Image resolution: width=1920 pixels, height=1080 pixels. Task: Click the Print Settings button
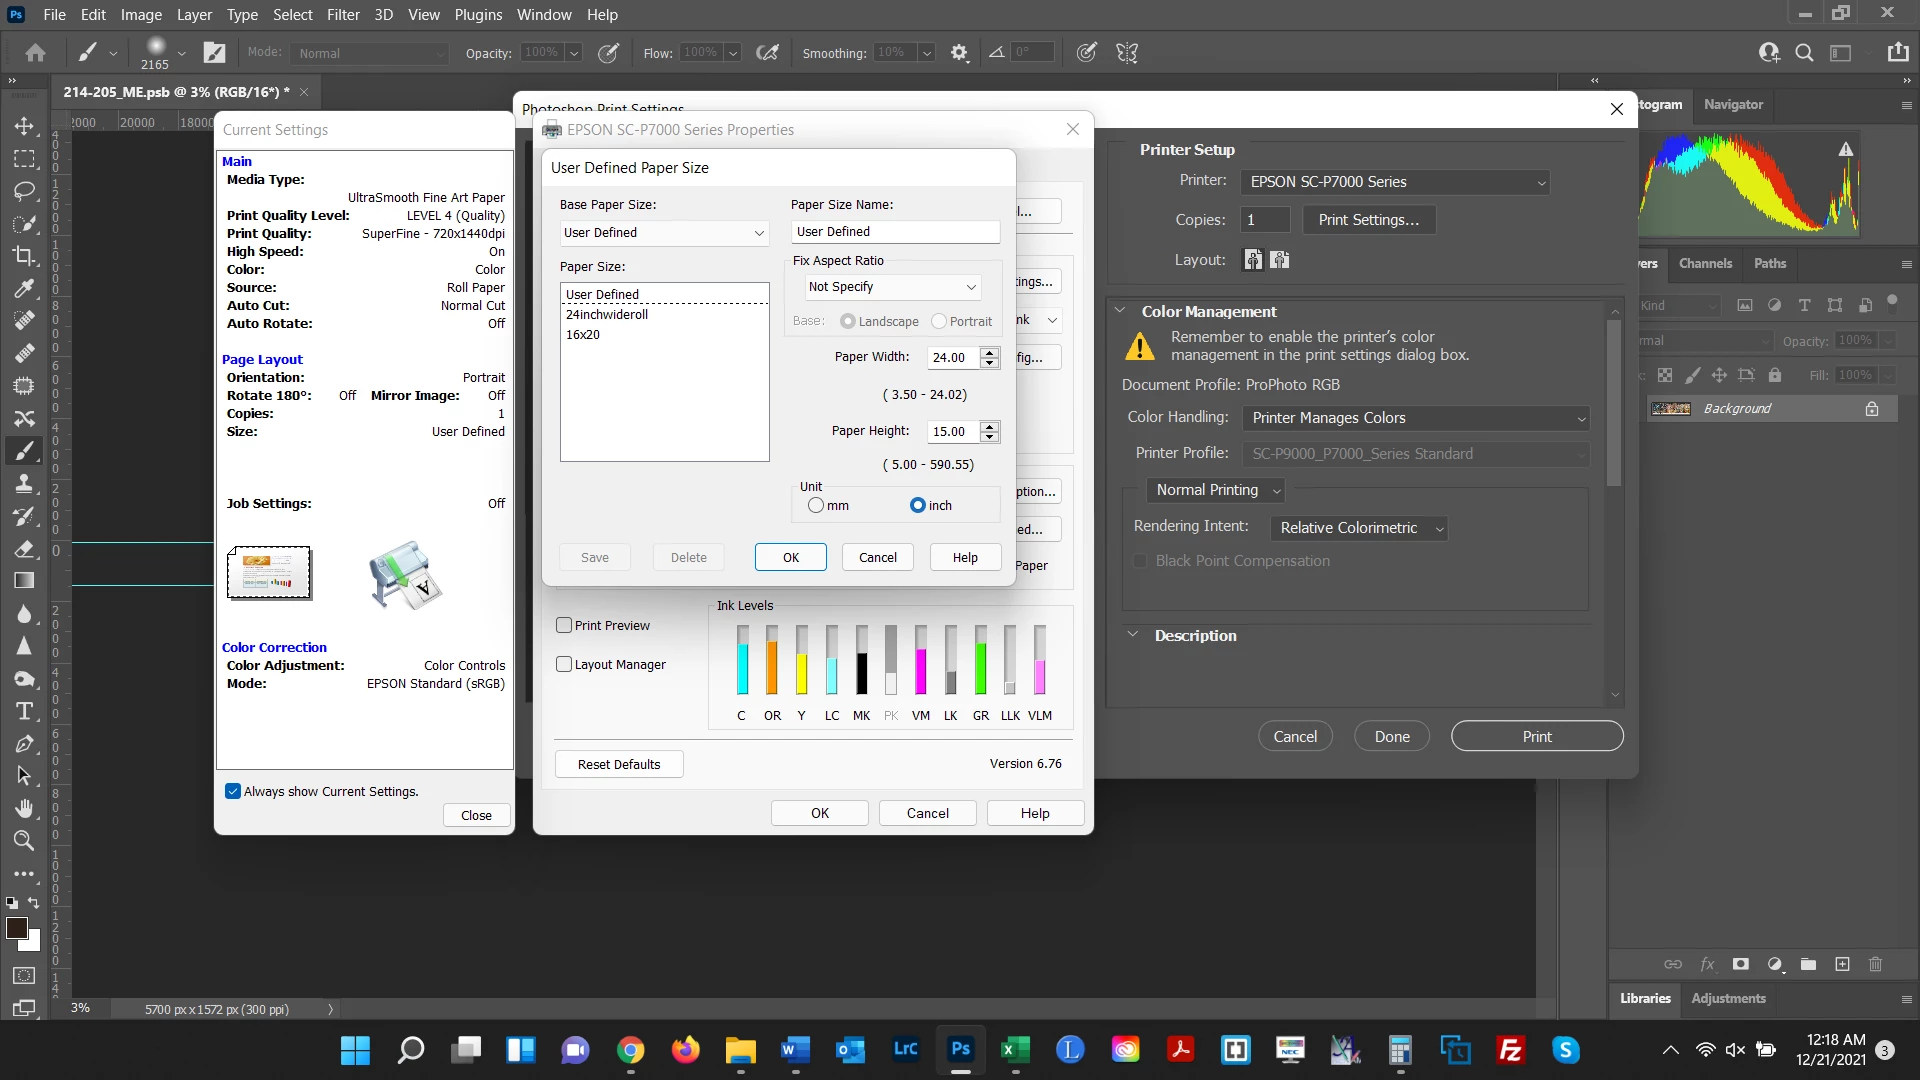coord(1368,220)
